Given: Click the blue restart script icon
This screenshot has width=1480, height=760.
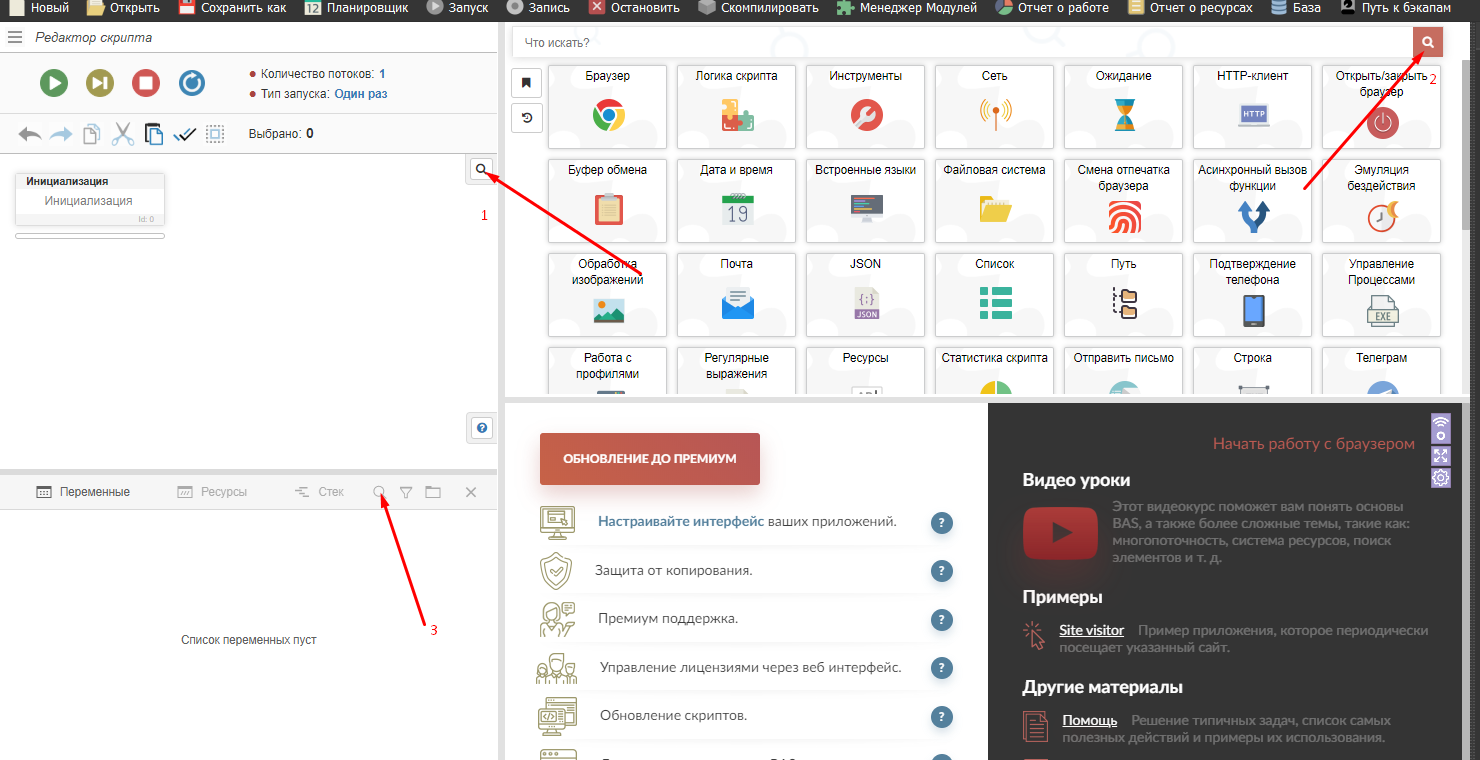Looking at the screenshot, I should 192,83.
